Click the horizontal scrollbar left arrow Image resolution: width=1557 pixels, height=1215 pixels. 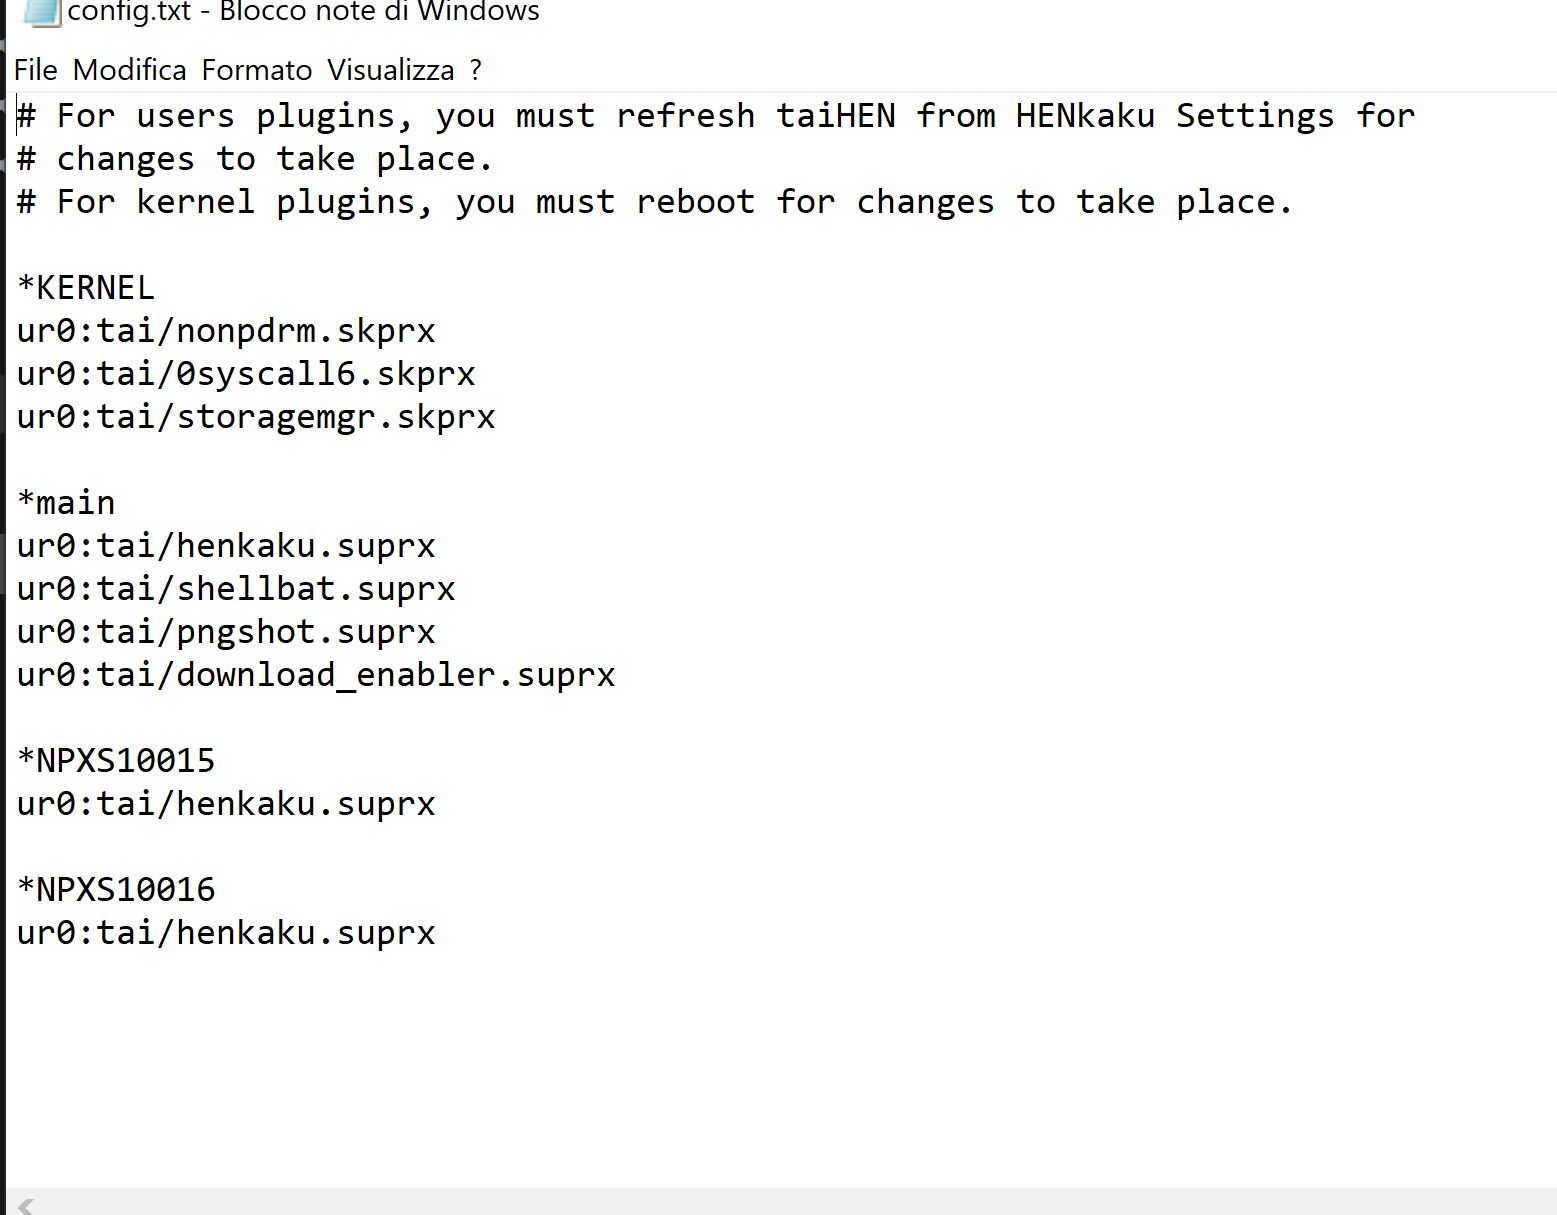pyautogui.click(x=26, y=1204)
